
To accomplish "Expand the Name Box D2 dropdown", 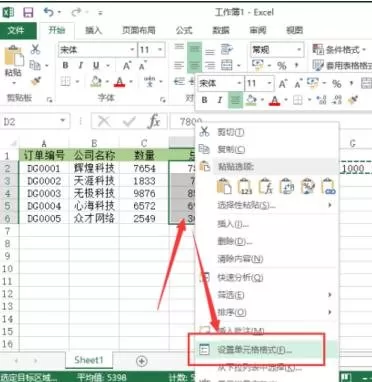I will pyautogui.click(x=63, y=121).
